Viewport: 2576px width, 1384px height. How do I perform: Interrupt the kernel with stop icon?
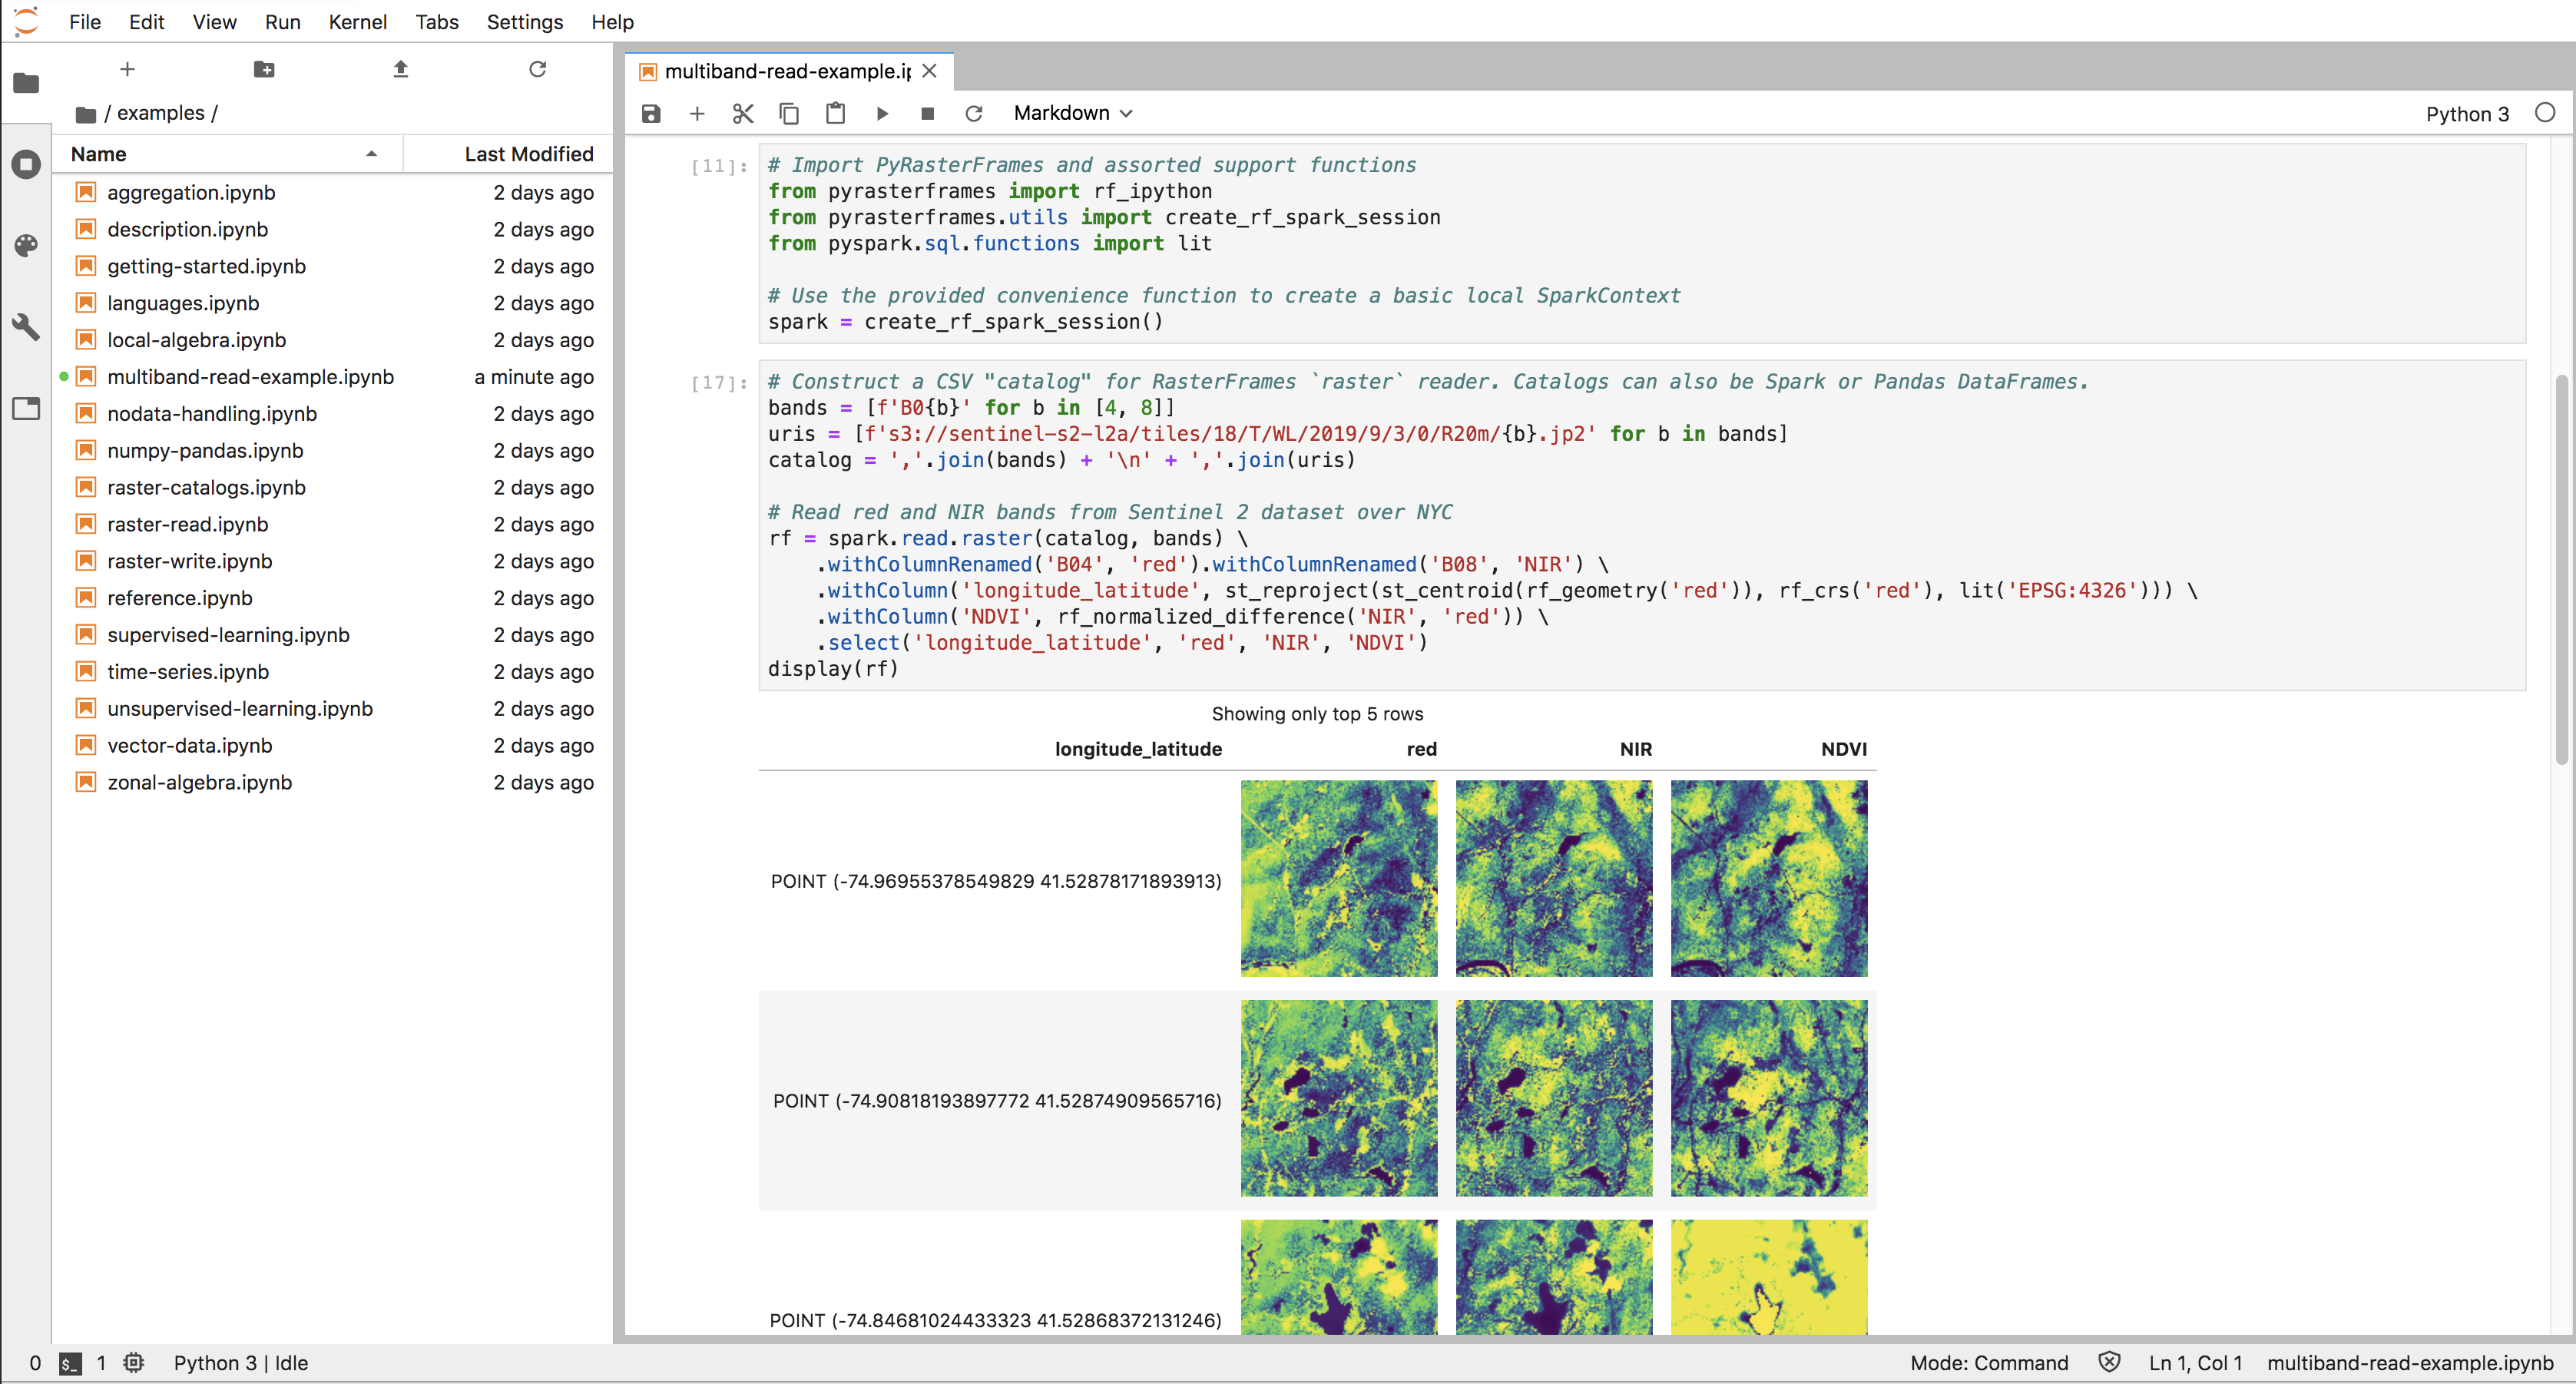[x=927, y=113]
